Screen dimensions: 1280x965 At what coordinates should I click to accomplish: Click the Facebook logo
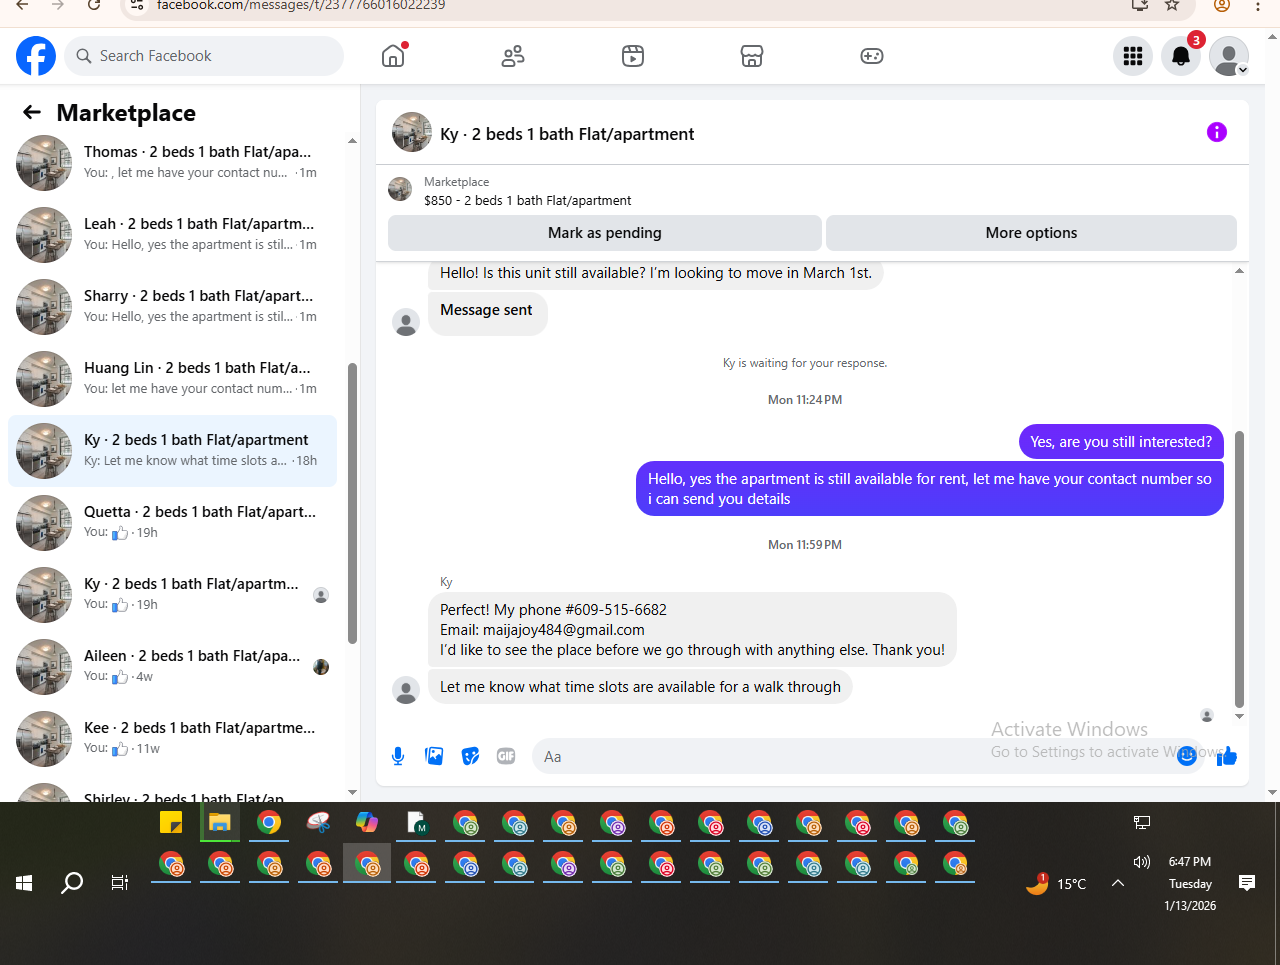point(36,56)
